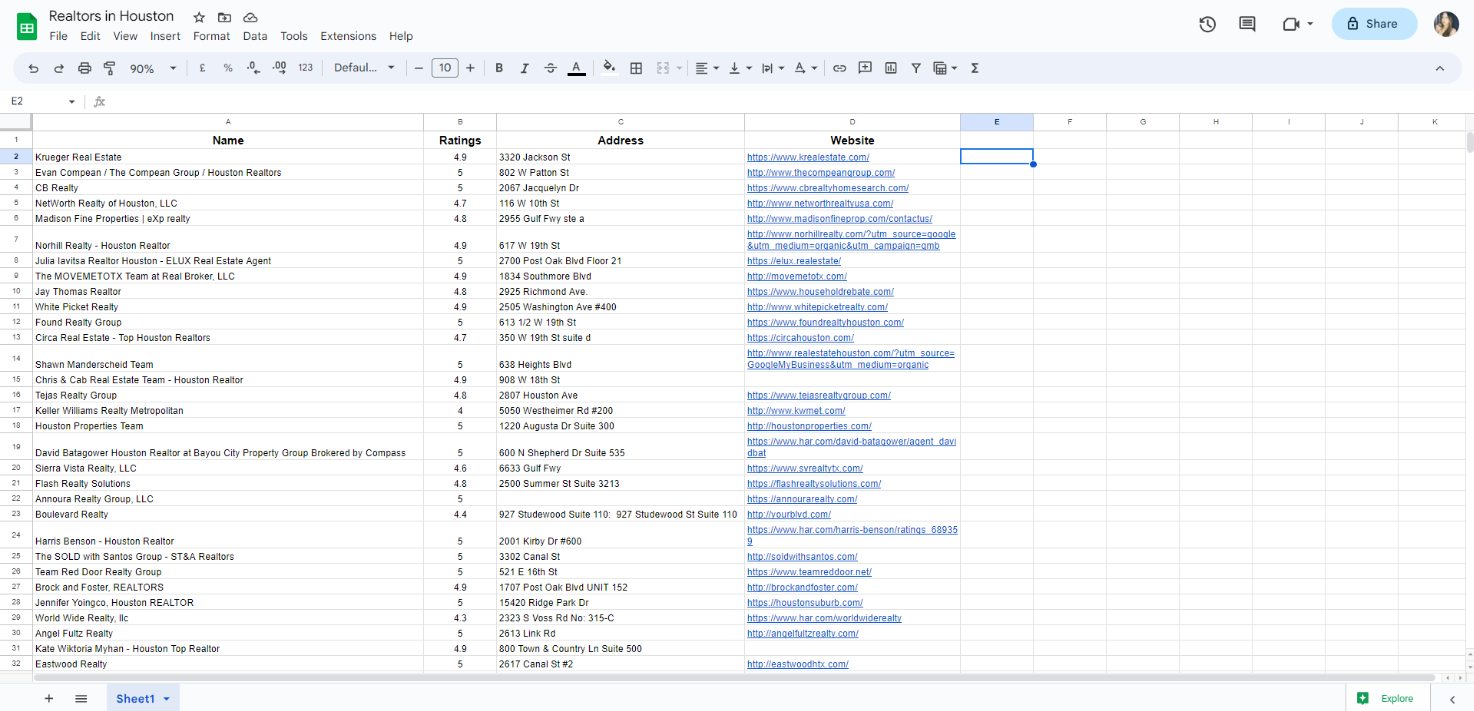The height and width of the screenshot is (711, 1474).
Task: Open the zoom level dropdown at 90%
Action: (x=152, y=68)
